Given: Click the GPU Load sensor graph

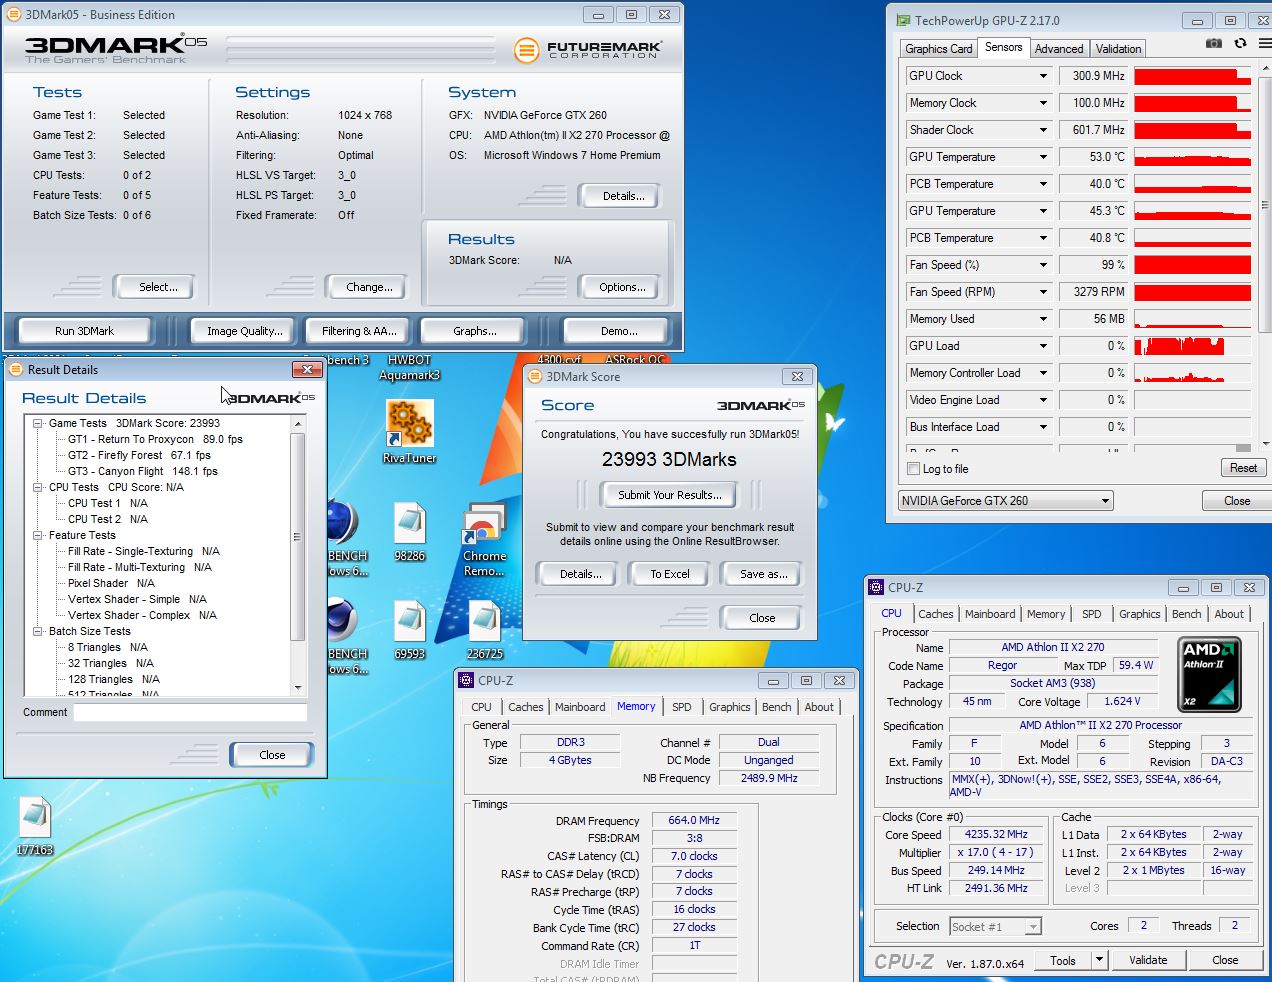Looking at the screenshot, I should (1192, 346).
